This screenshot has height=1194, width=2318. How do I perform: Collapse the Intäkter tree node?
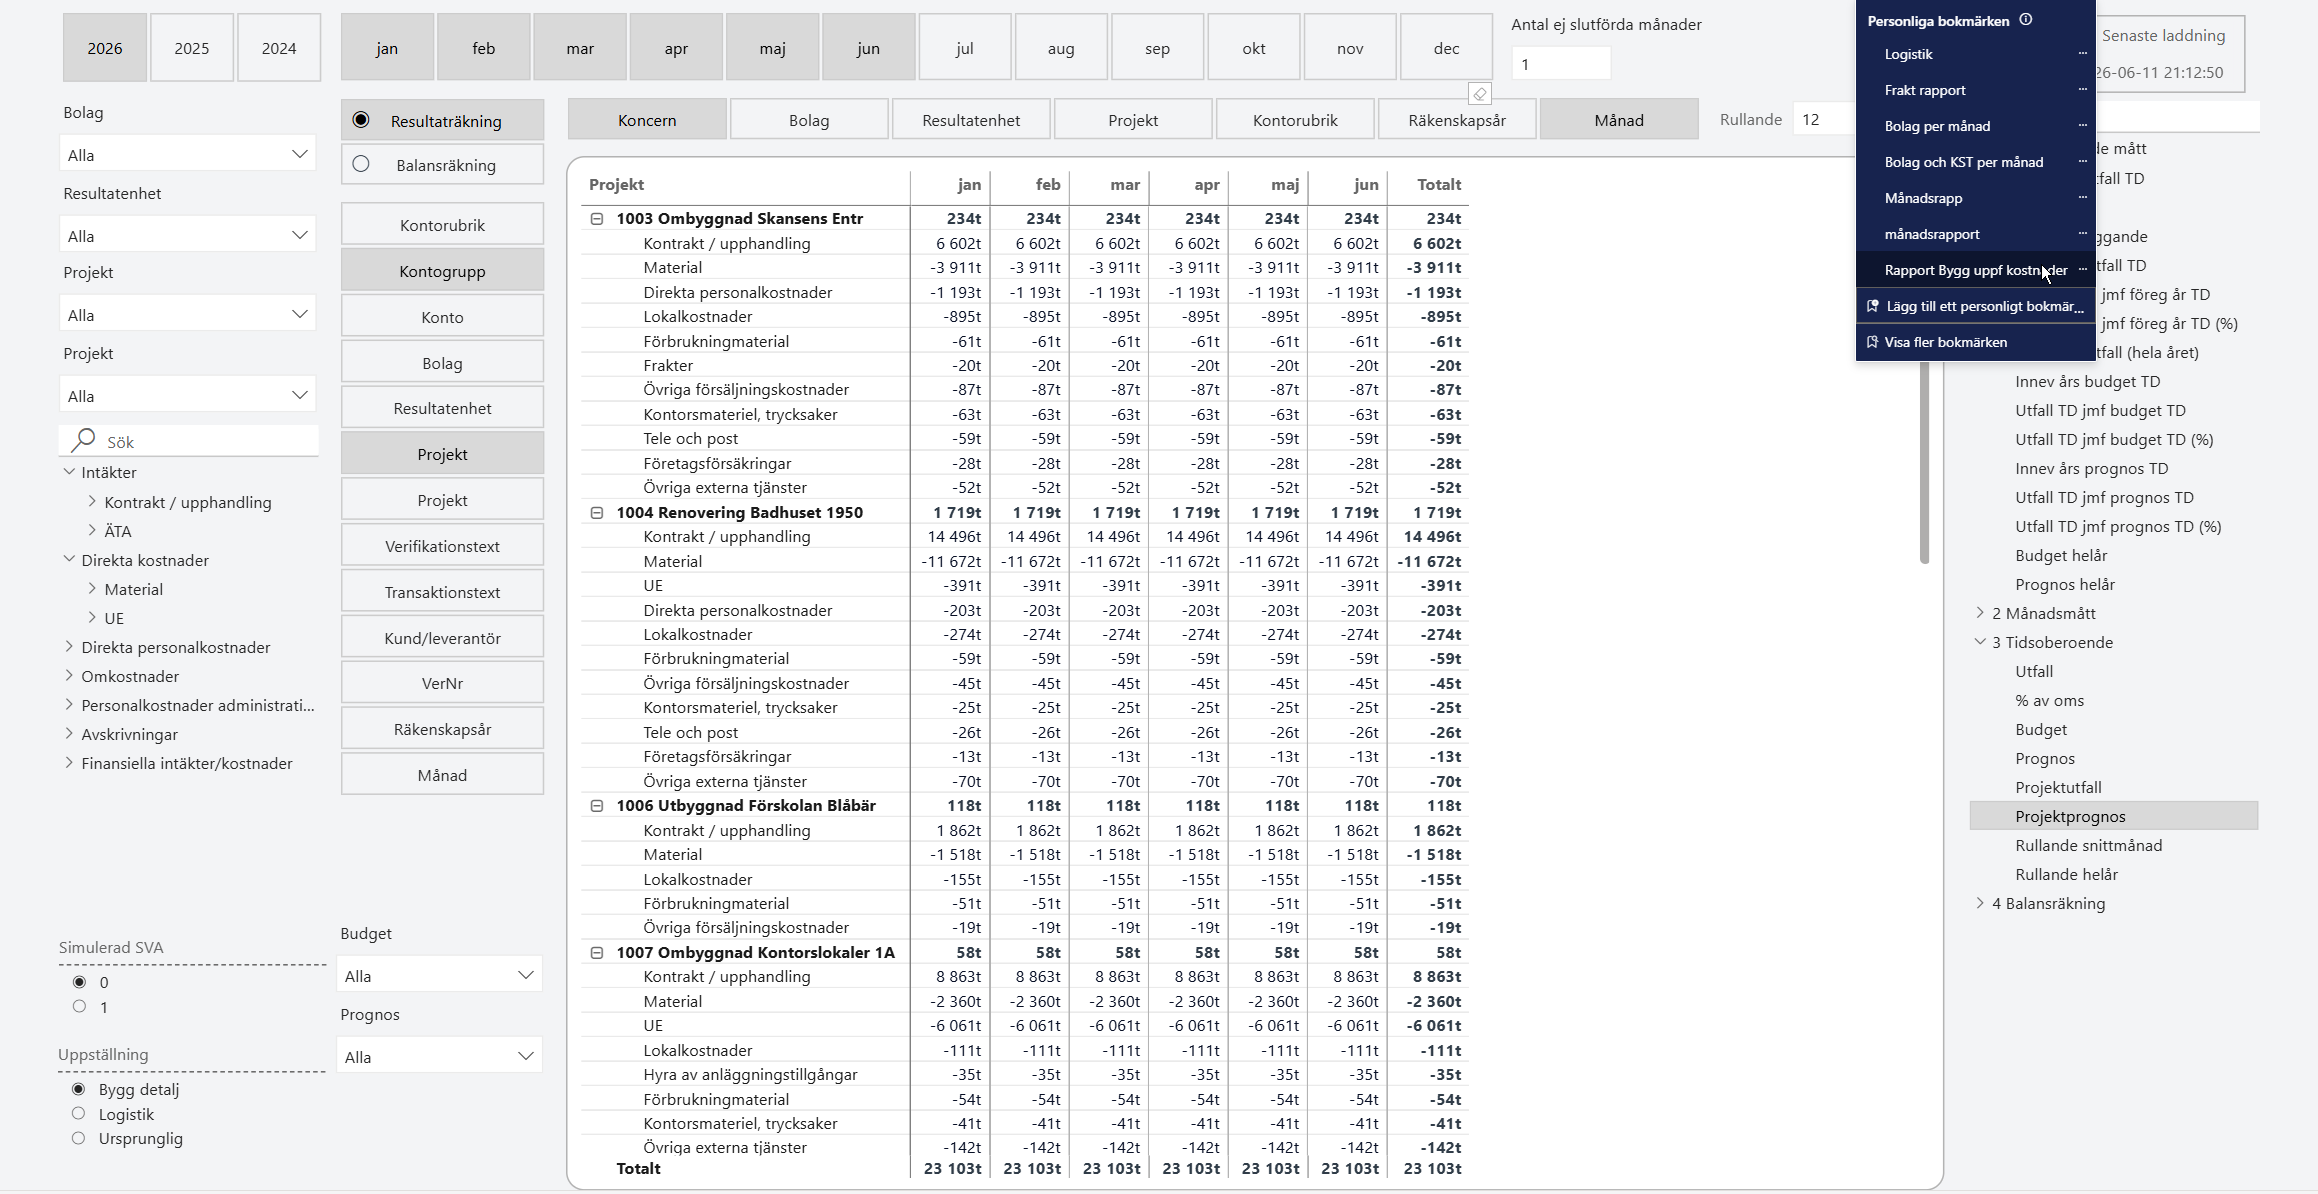[69, 471]
